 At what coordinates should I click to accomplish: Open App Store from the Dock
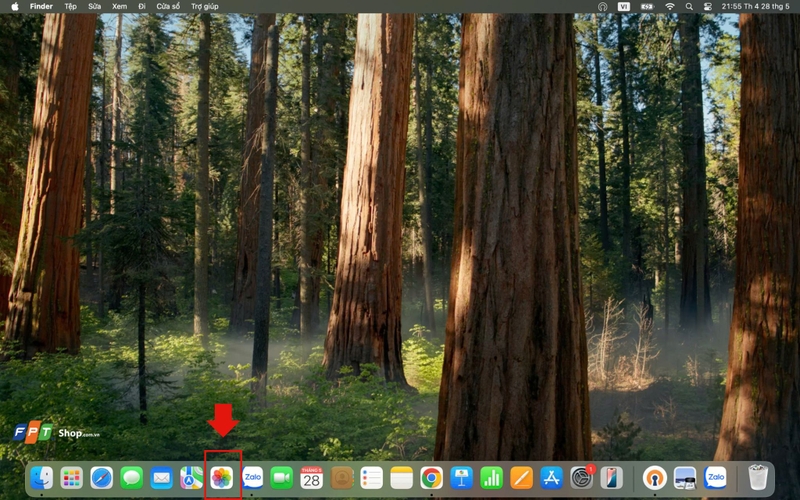pyautogui.click(x=551, y=478)
